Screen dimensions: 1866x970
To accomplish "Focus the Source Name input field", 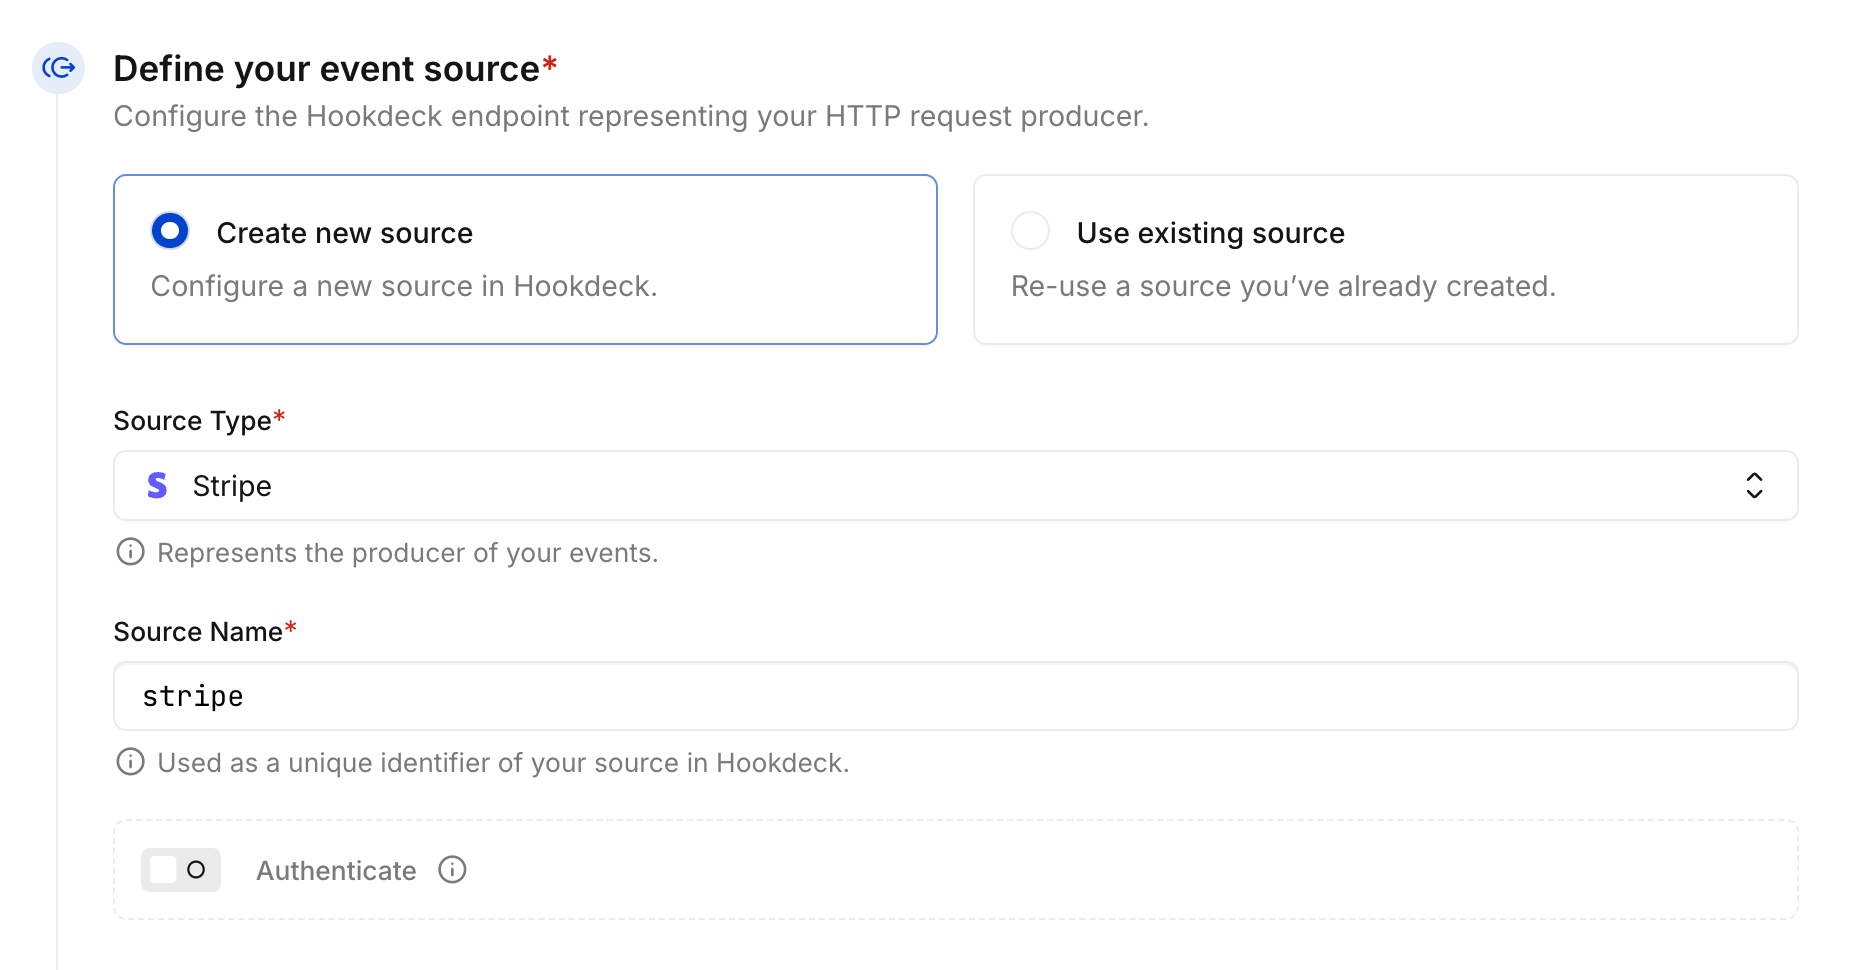I will (955, 696).
